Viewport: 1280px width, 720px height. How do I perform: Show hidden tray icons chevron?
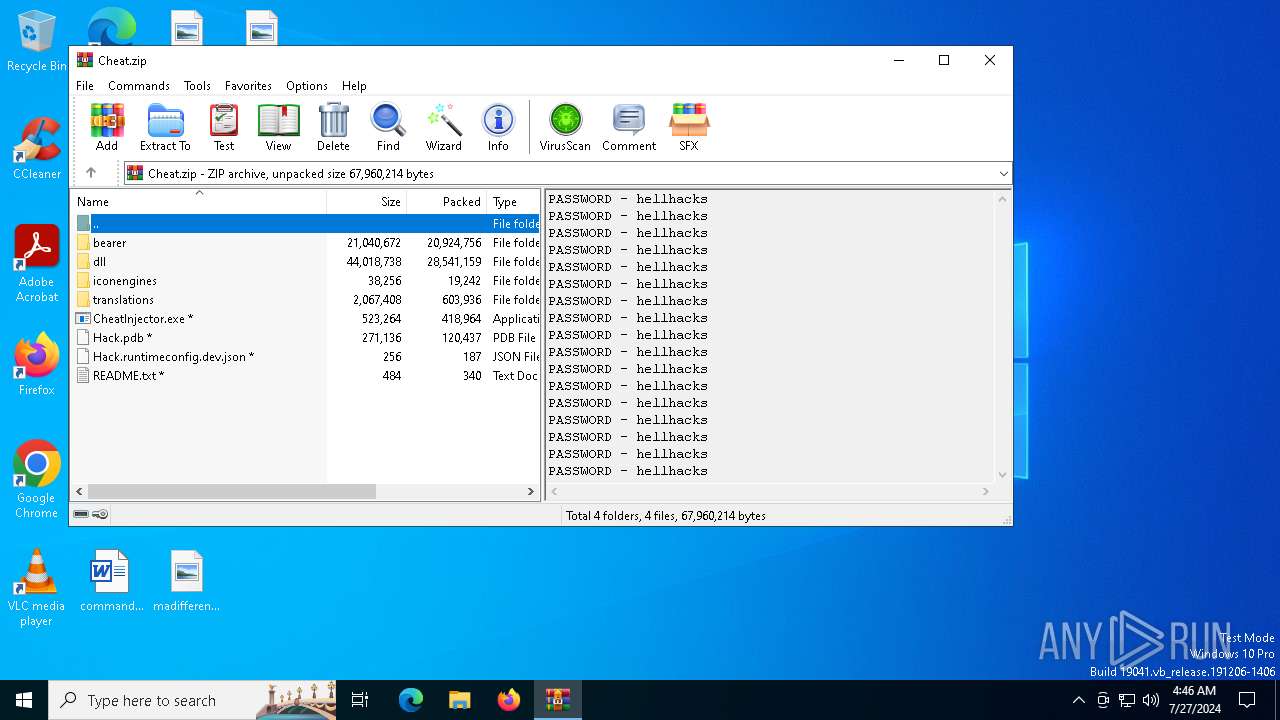click(x=1078, y=700)
